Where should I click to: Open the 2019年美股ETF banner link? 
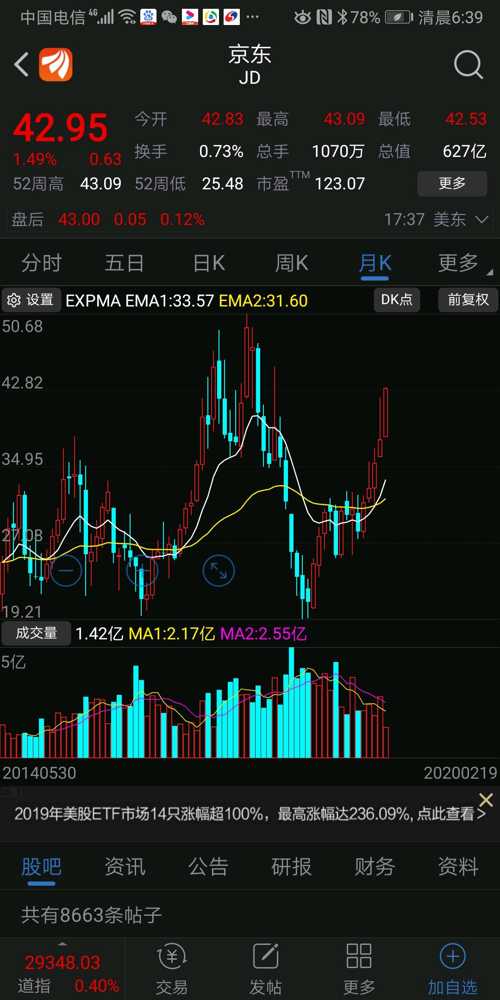pyautogui.click(x=250, y=814)
